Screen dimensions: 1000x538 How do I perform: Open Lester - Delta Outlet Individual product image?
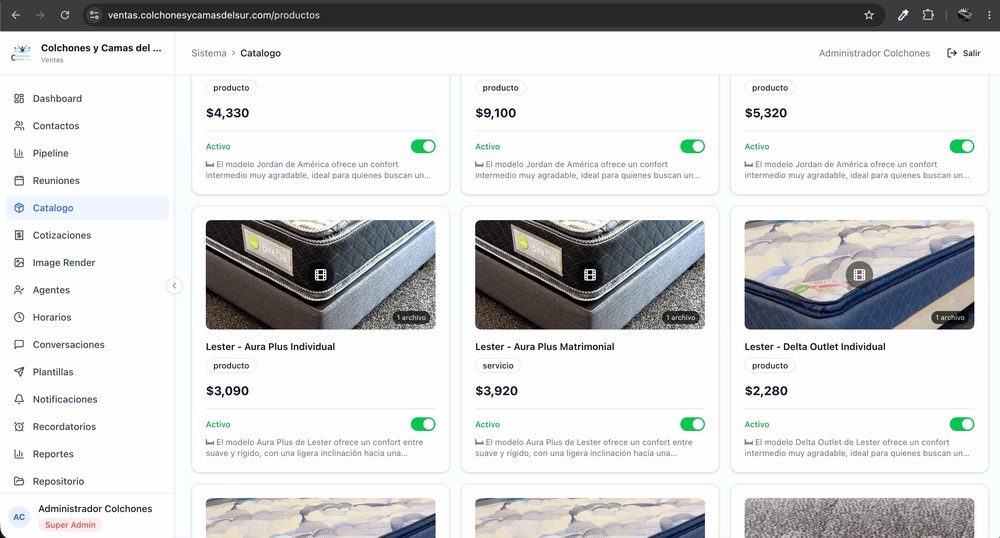point(859,275)
